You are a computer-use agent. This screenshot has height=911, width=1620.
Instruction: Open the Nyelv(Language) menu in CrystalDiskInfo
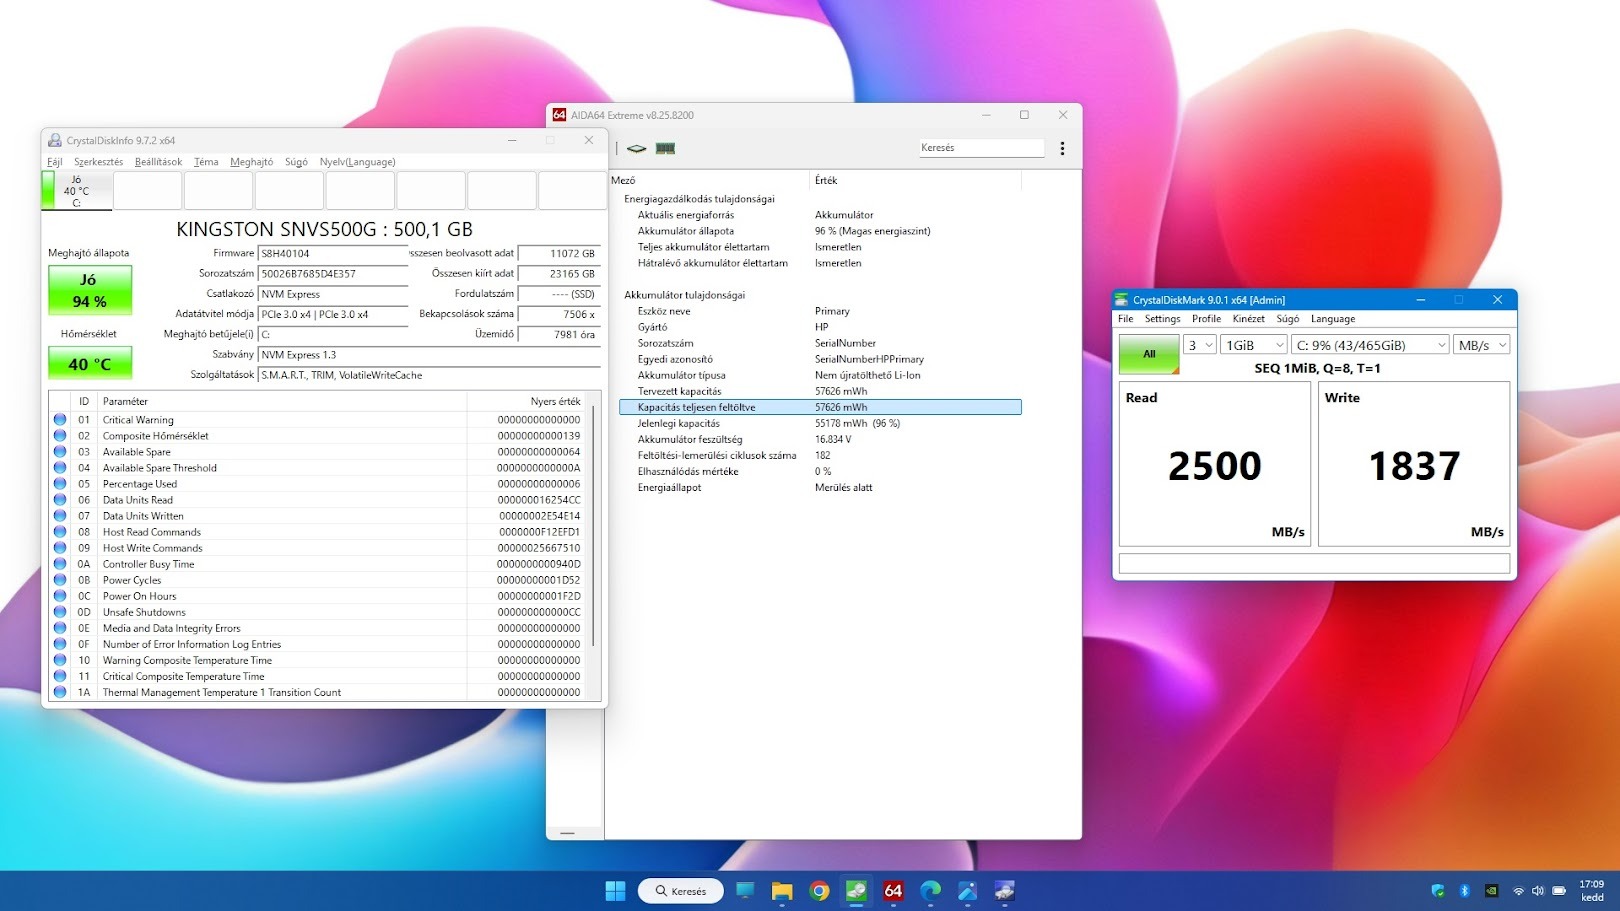click(x=358, y=162)
